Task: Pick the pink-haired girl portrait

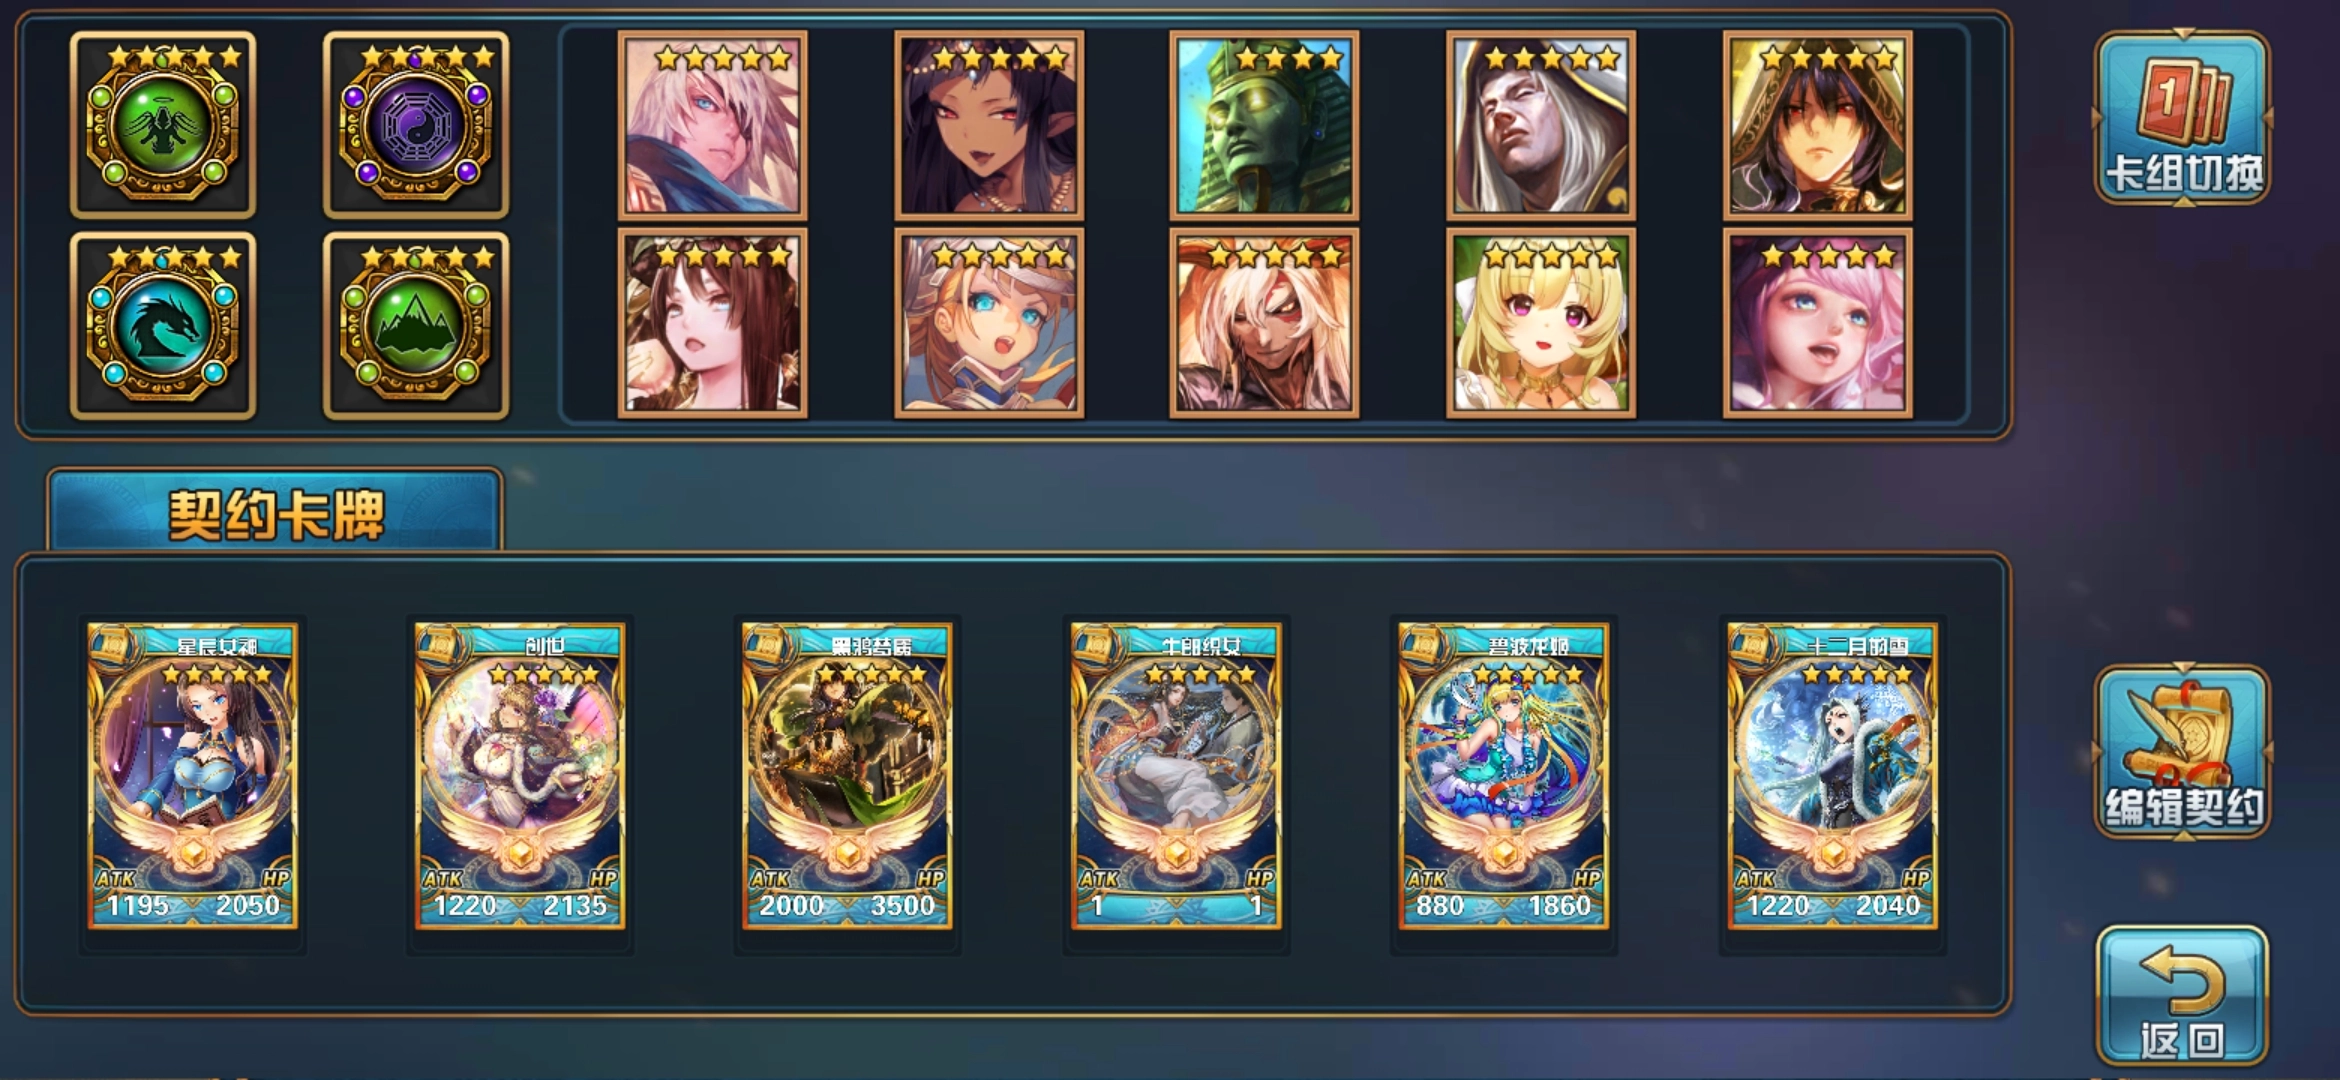Action: pos(1818,323)
